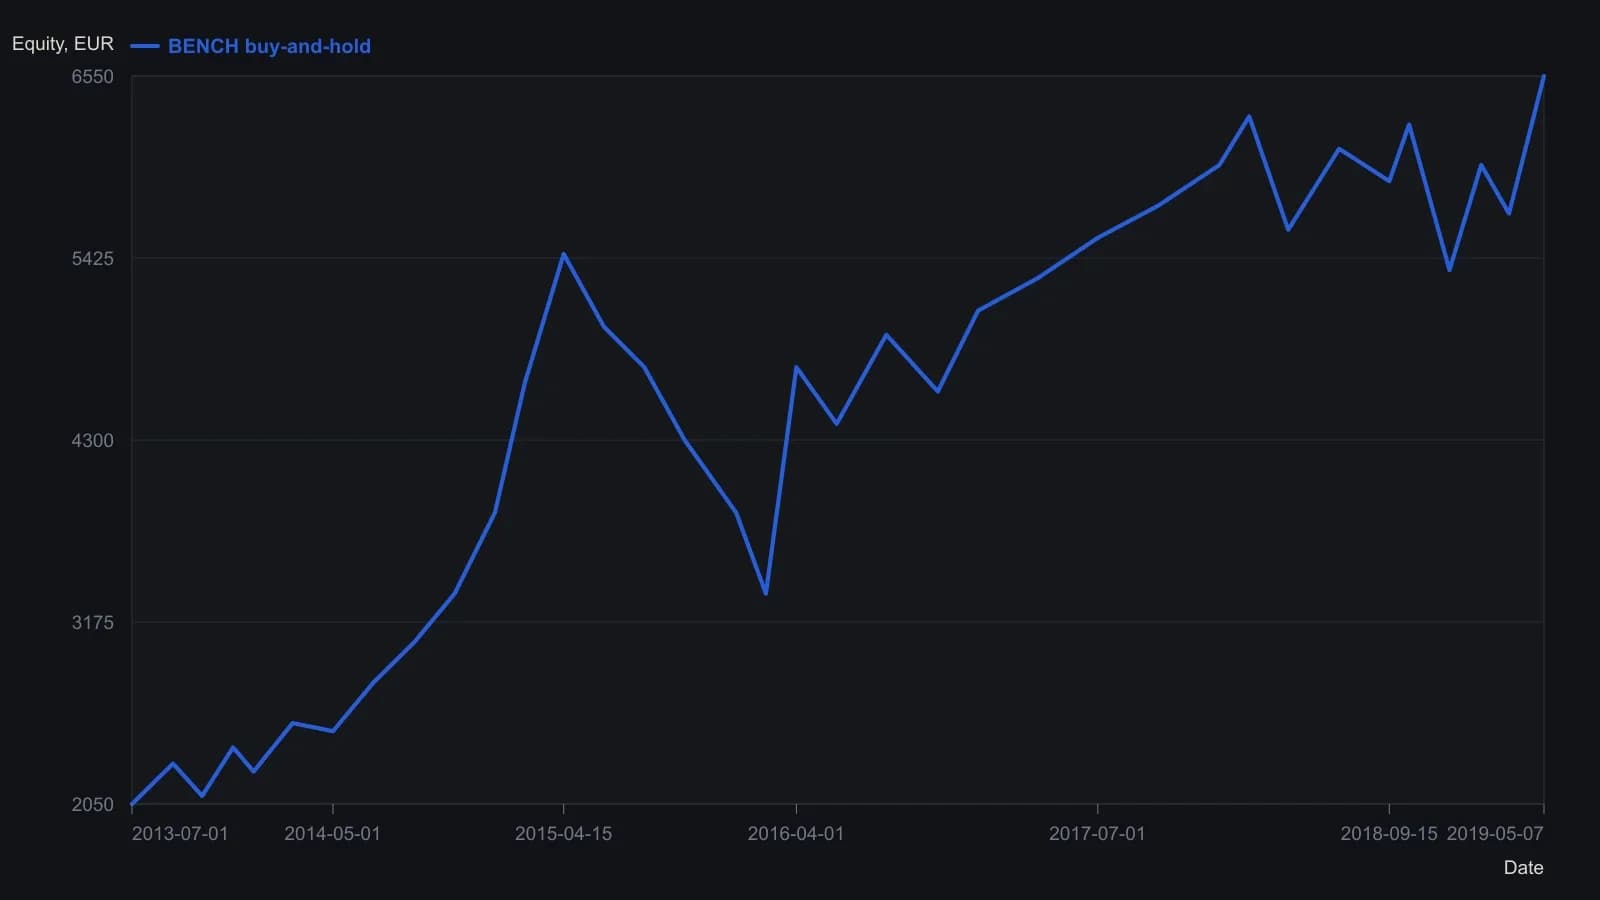1600x900 pixels.
Task: Click the blue legend line swatch
Action: click(x=145, y=46)
